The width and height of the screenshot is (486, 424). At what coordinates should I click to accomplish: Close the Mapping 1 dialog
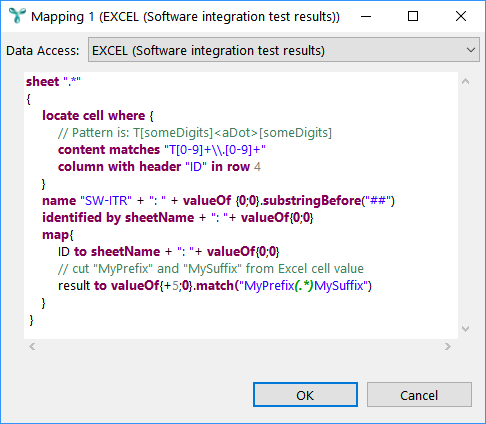tap(461, 16)
